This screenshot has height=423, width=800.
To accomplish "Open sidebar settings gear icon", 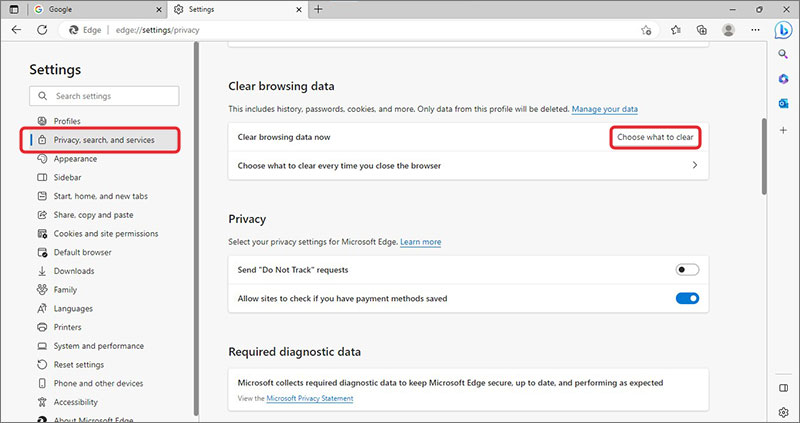I will click(x=783, y=412).
